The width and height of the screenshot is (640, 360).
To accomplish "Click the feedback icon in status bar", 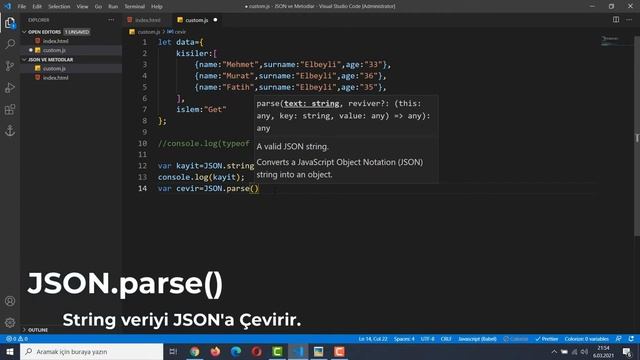I will coord(619,339).
